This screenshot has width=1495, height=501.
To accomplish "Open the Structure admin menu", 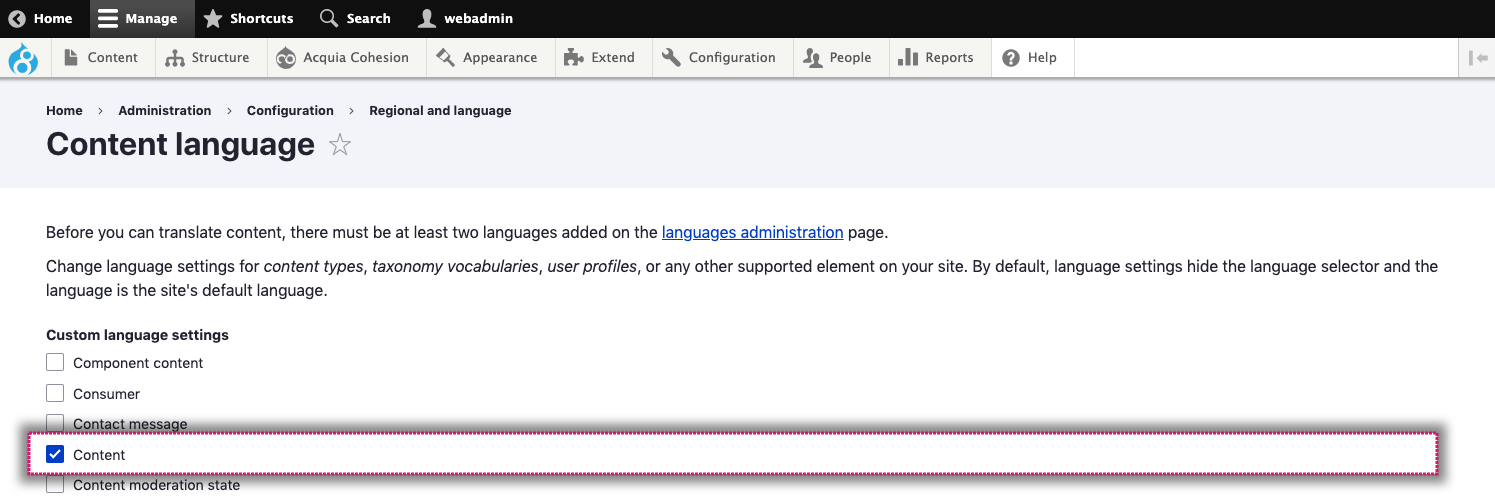I will pyautogui.click(x=208, y=58).
